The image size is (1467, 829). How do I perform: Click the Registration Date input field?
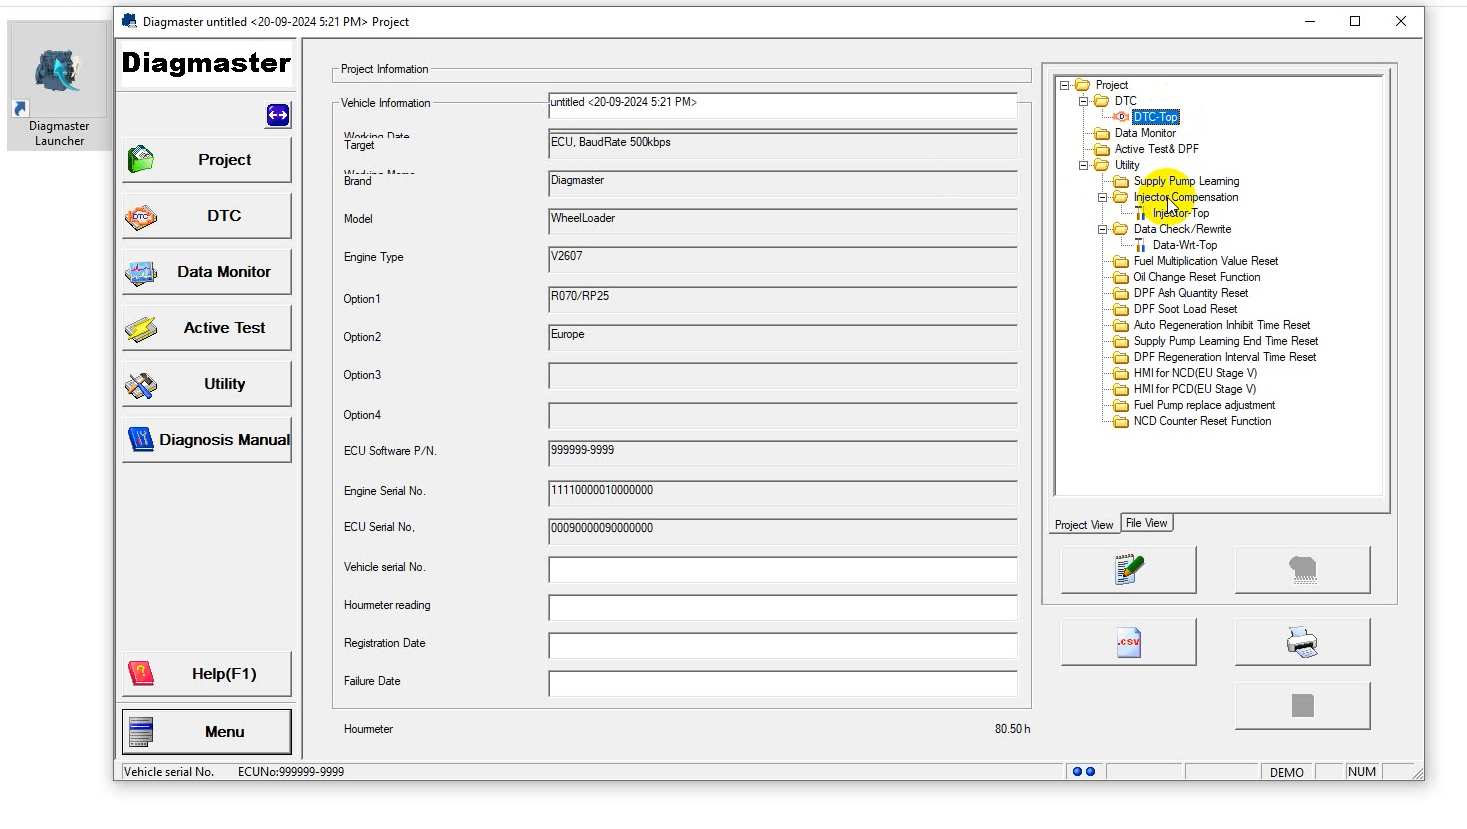coord(783,646)
